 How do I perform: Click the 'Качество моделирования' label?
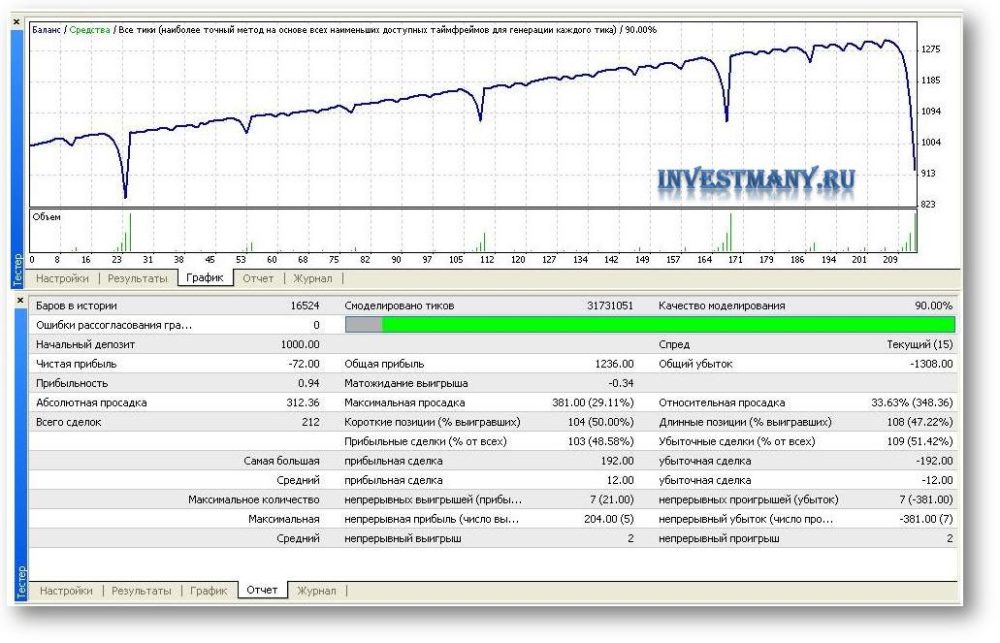[721, 306]
